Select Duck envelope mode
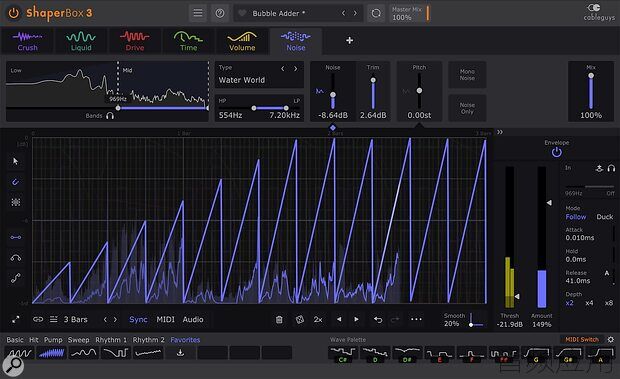620x379 pixels. click(605, 217)
